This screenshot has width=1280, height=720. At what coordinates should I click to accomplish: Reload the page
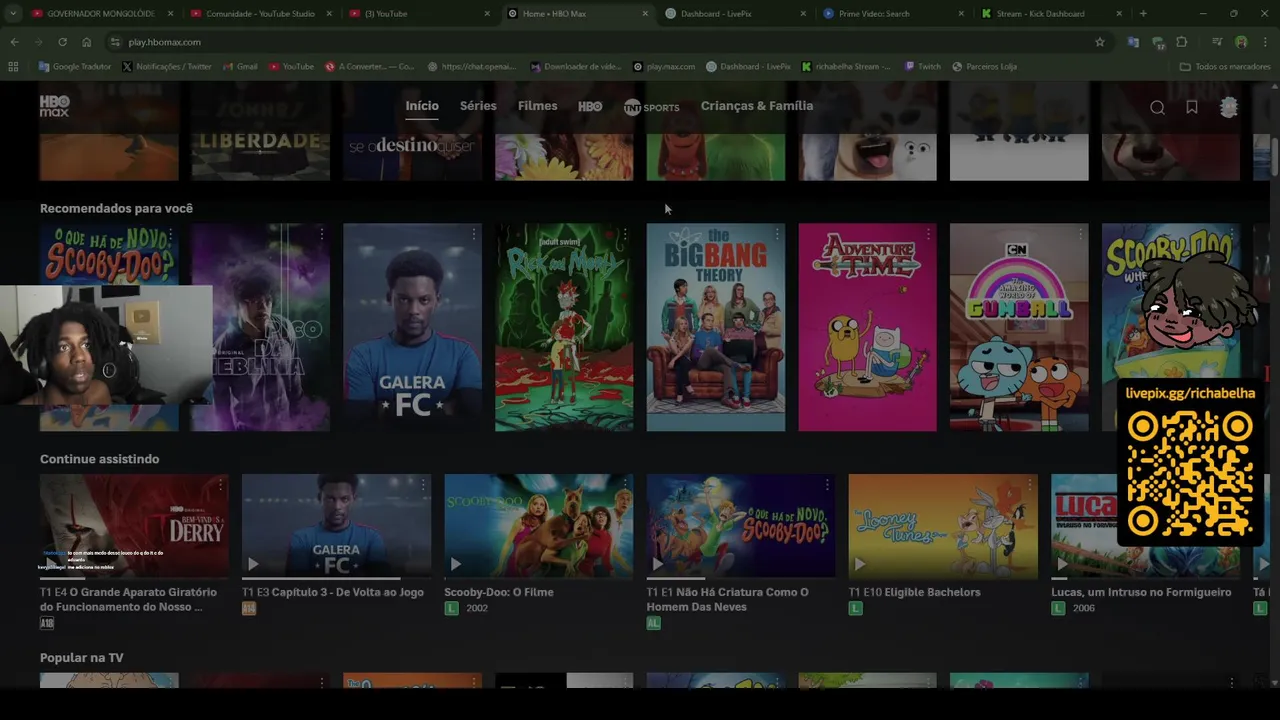62,42
